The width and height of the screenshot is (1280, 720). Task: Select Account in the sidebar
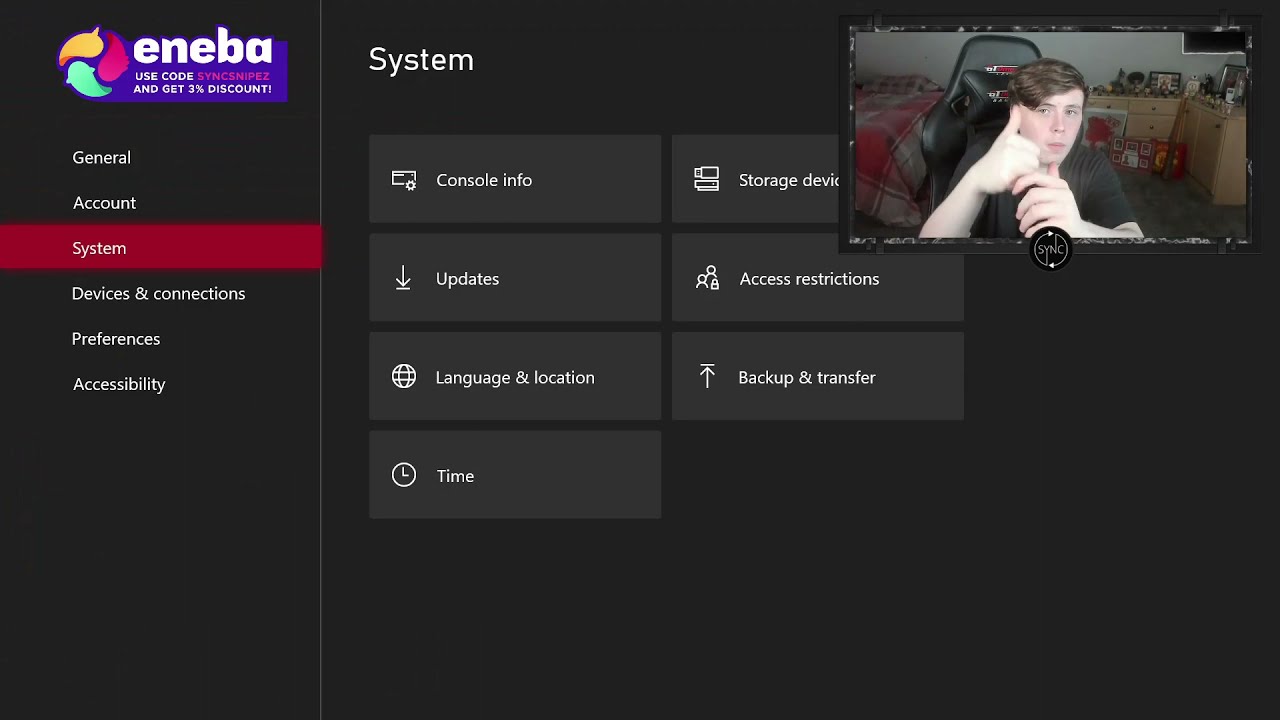click(x=104, y=203)
